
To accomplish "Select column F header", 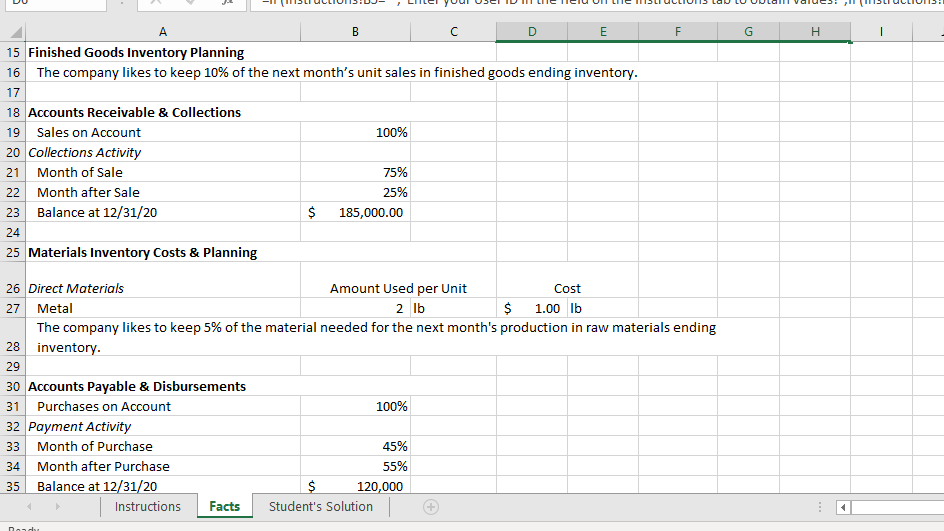I will click(x=678, y=32).
